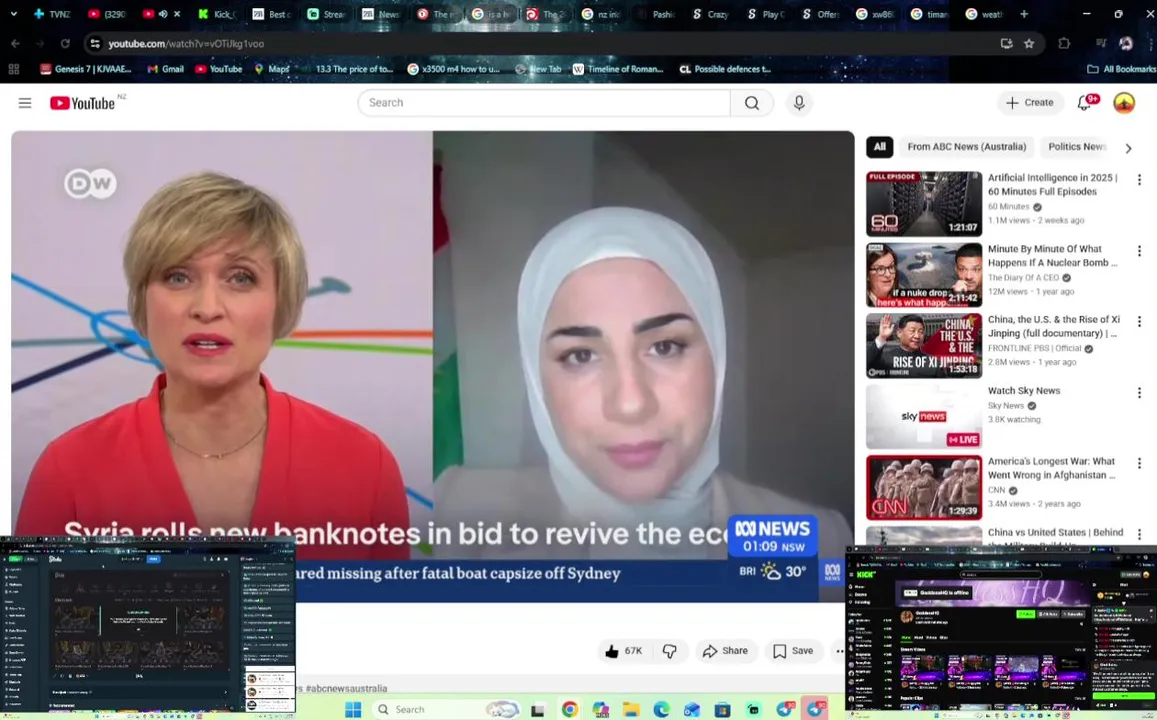Open more actions beside Save

coord(839,651)
